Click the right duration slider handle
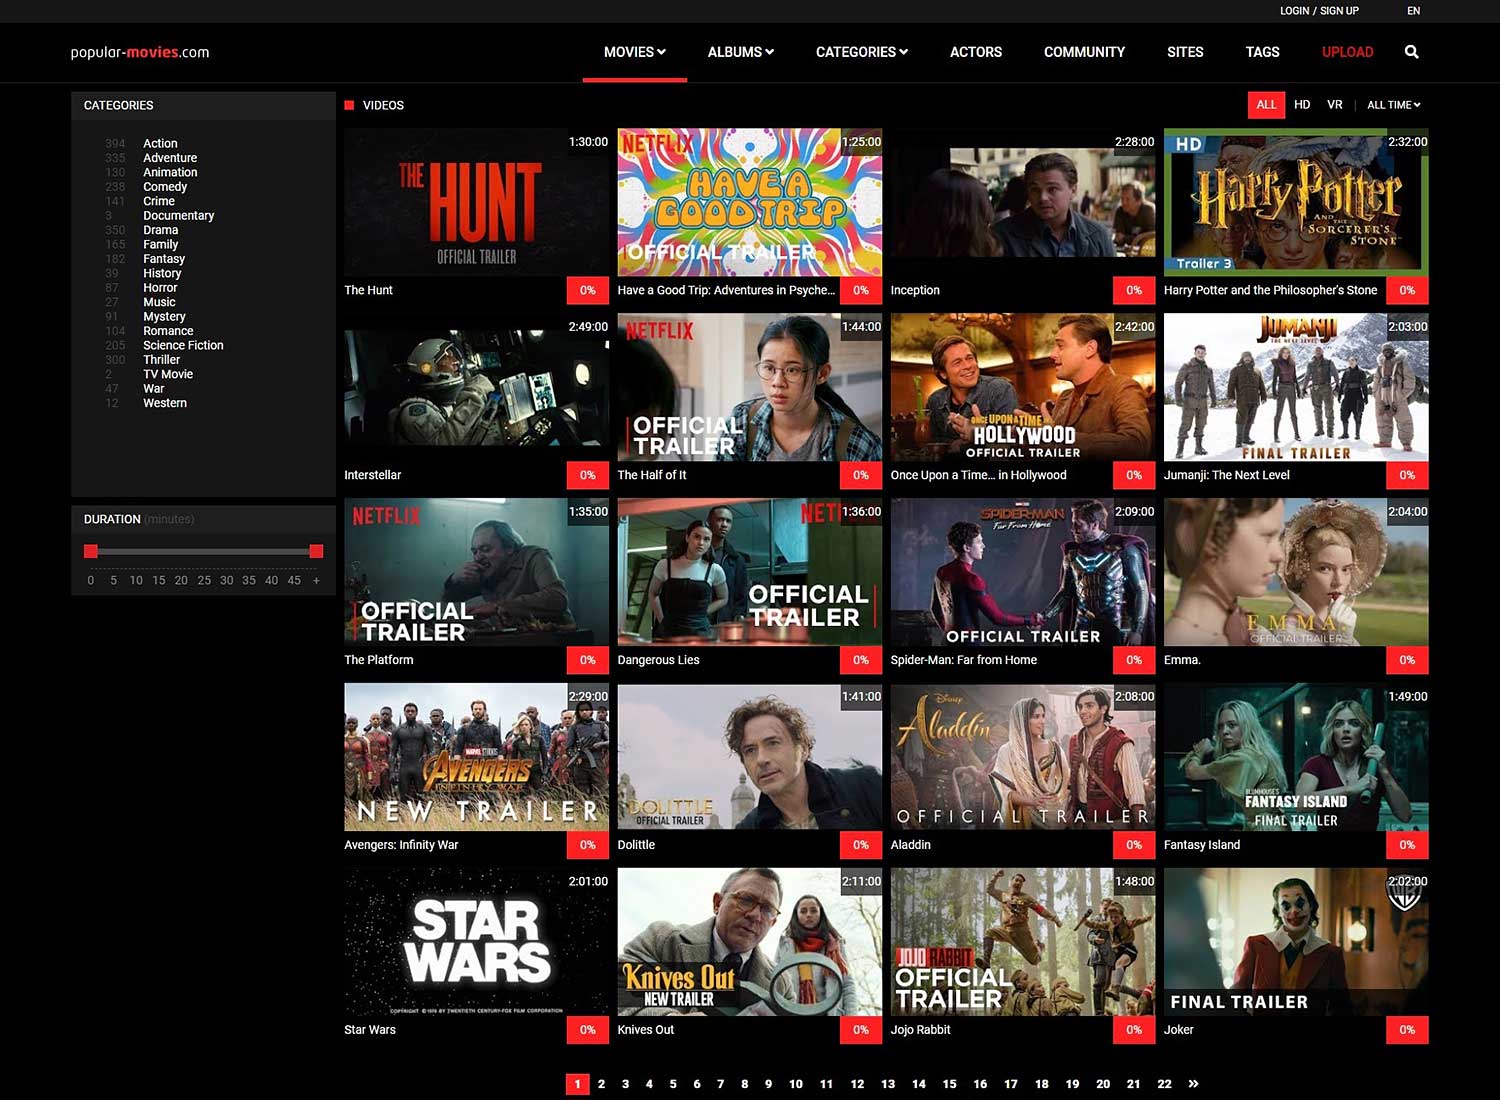 click(x=317, y=551)
